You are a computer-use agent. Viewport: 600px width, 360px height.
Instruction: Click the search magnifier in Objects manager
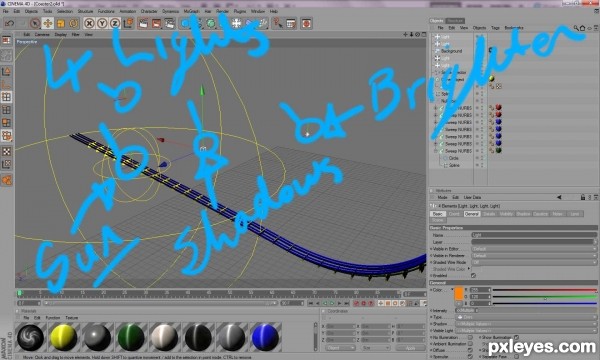click(x=576, y=28)
